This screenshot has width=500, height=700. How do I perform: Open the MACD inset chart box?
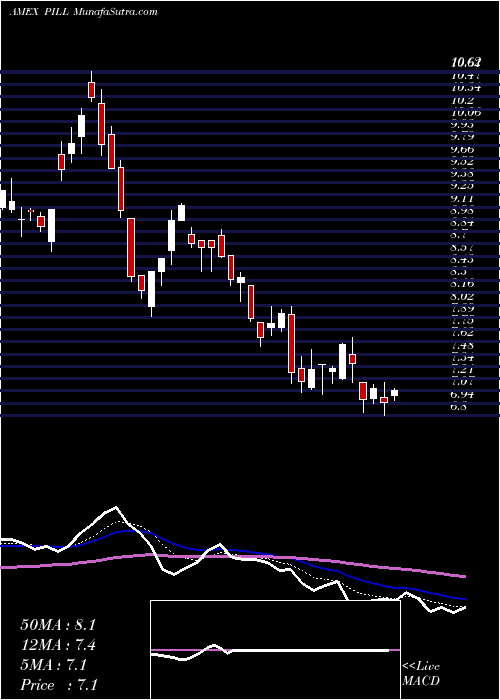coord(275,650)
